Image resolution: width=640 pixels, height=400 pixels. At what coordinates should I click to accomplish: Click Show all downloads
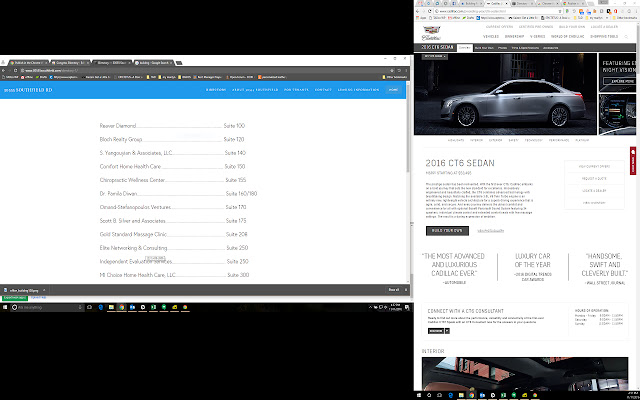click(393, 290)
